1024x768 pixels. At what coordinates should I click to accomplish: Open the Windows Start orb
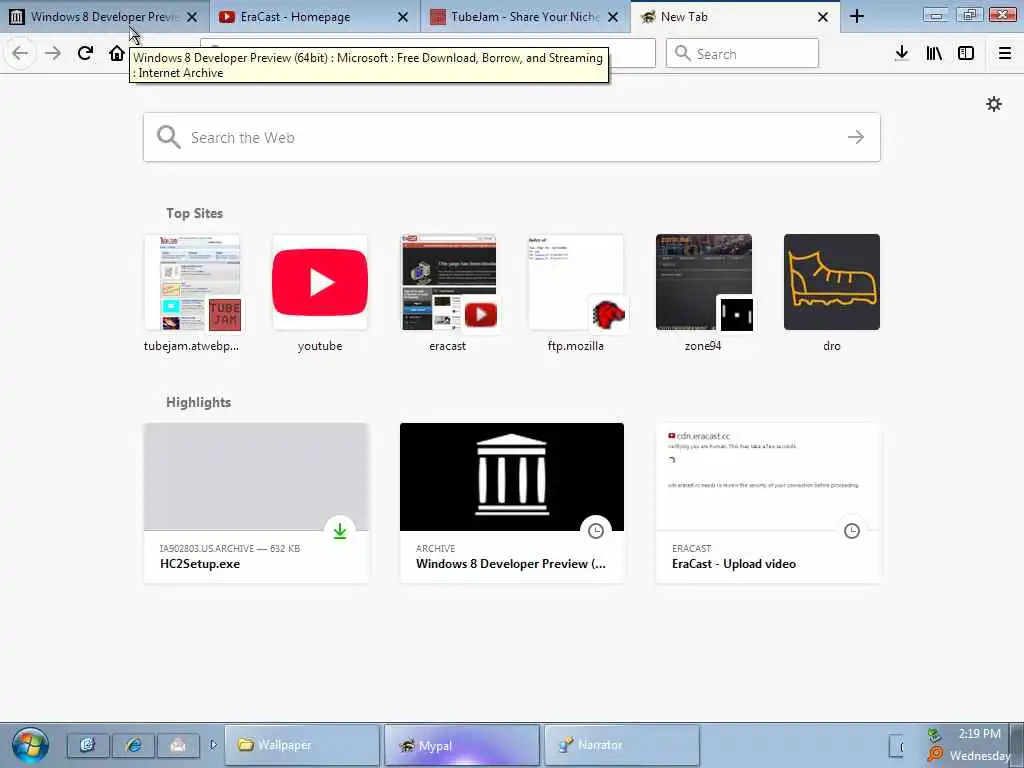point(30,745)
